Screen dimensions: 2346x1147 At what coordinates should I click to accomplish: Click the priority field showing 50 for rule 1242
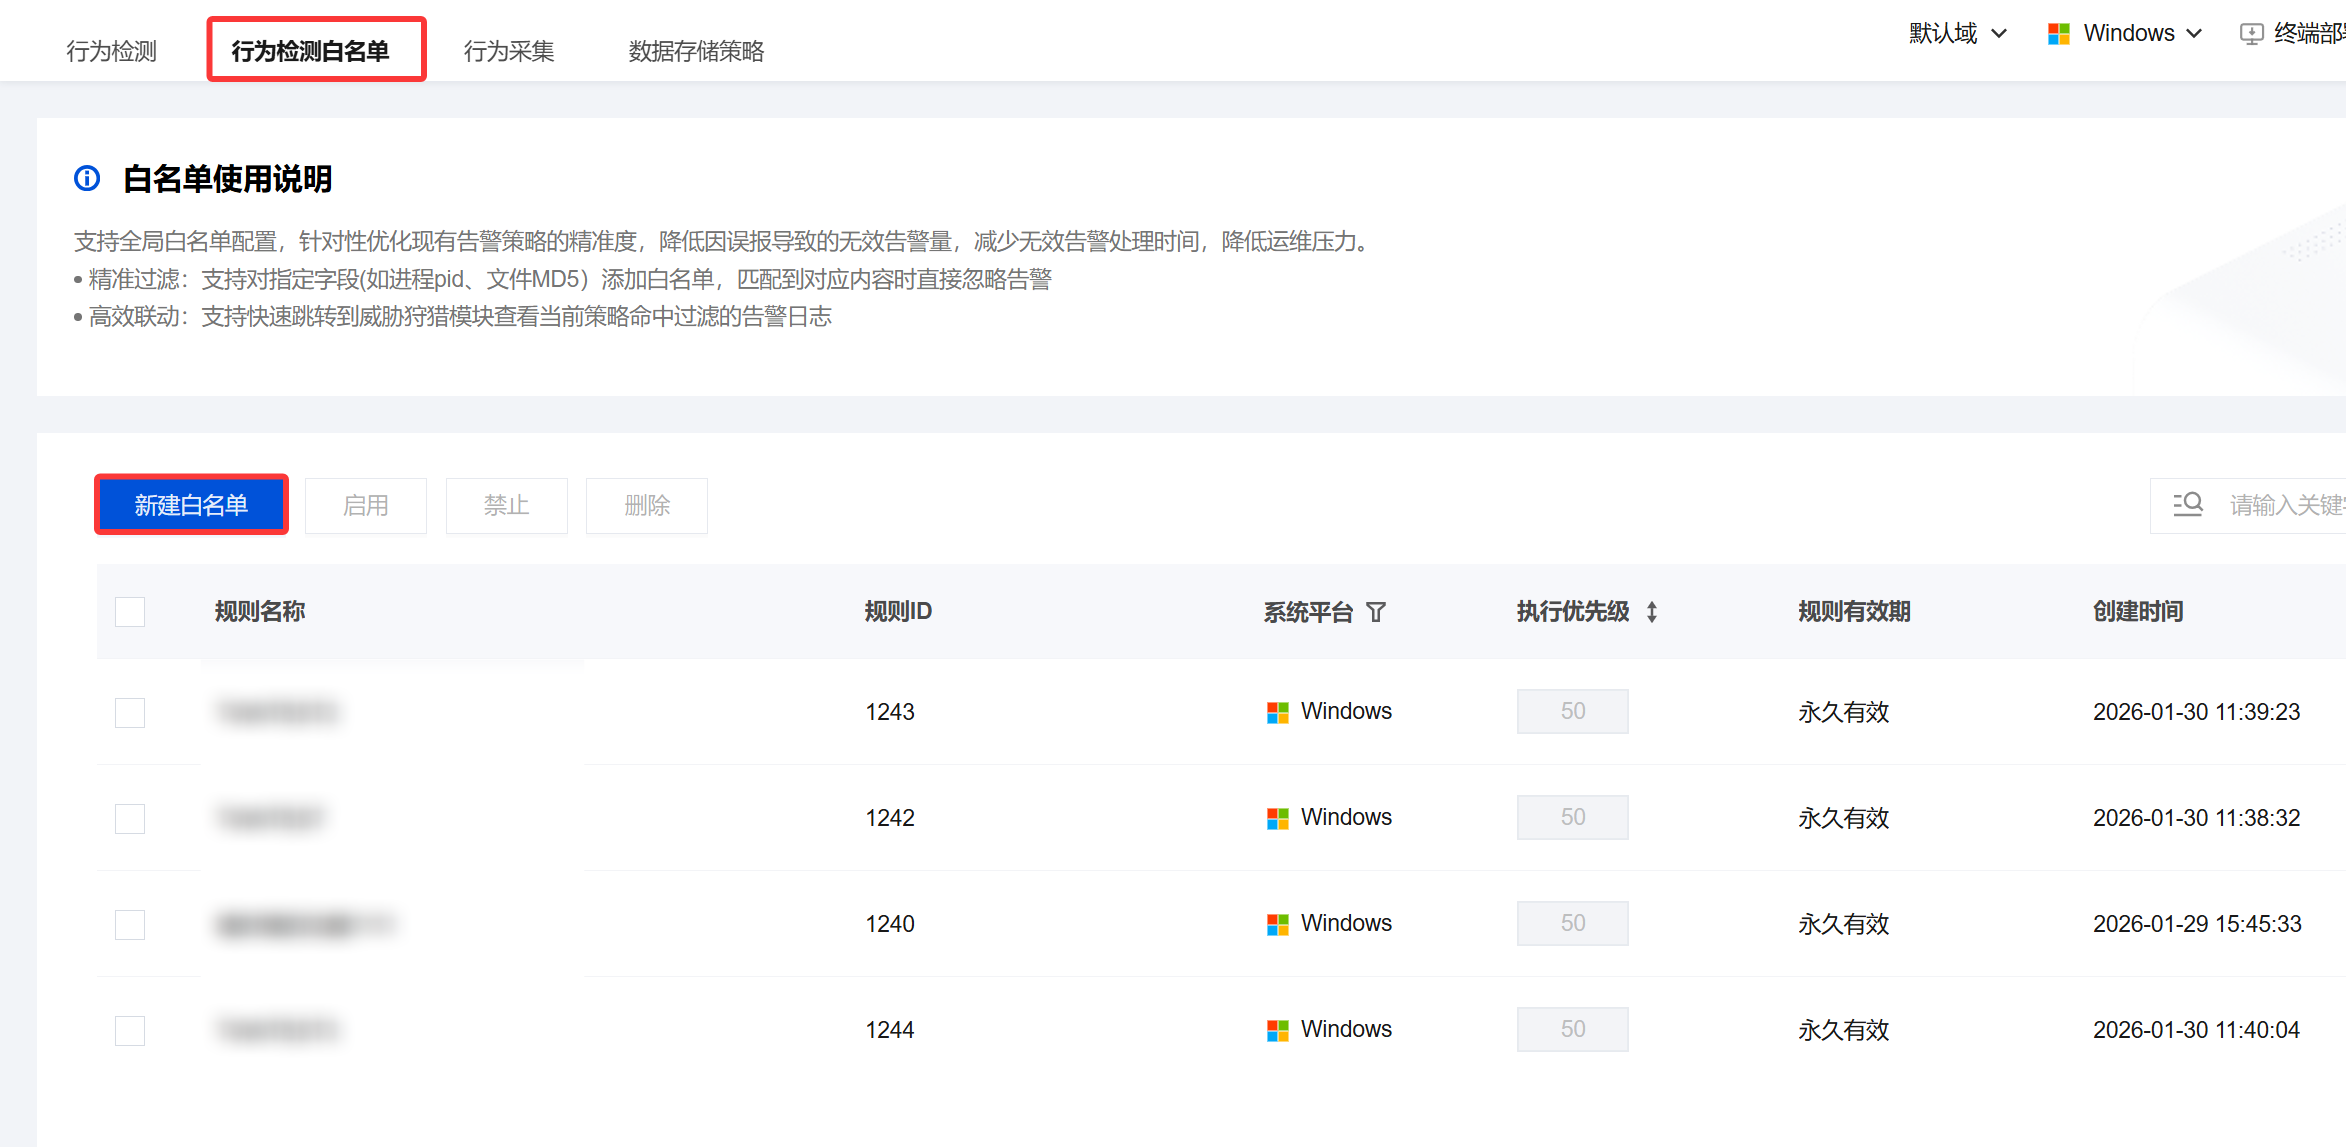point(1572,818)
